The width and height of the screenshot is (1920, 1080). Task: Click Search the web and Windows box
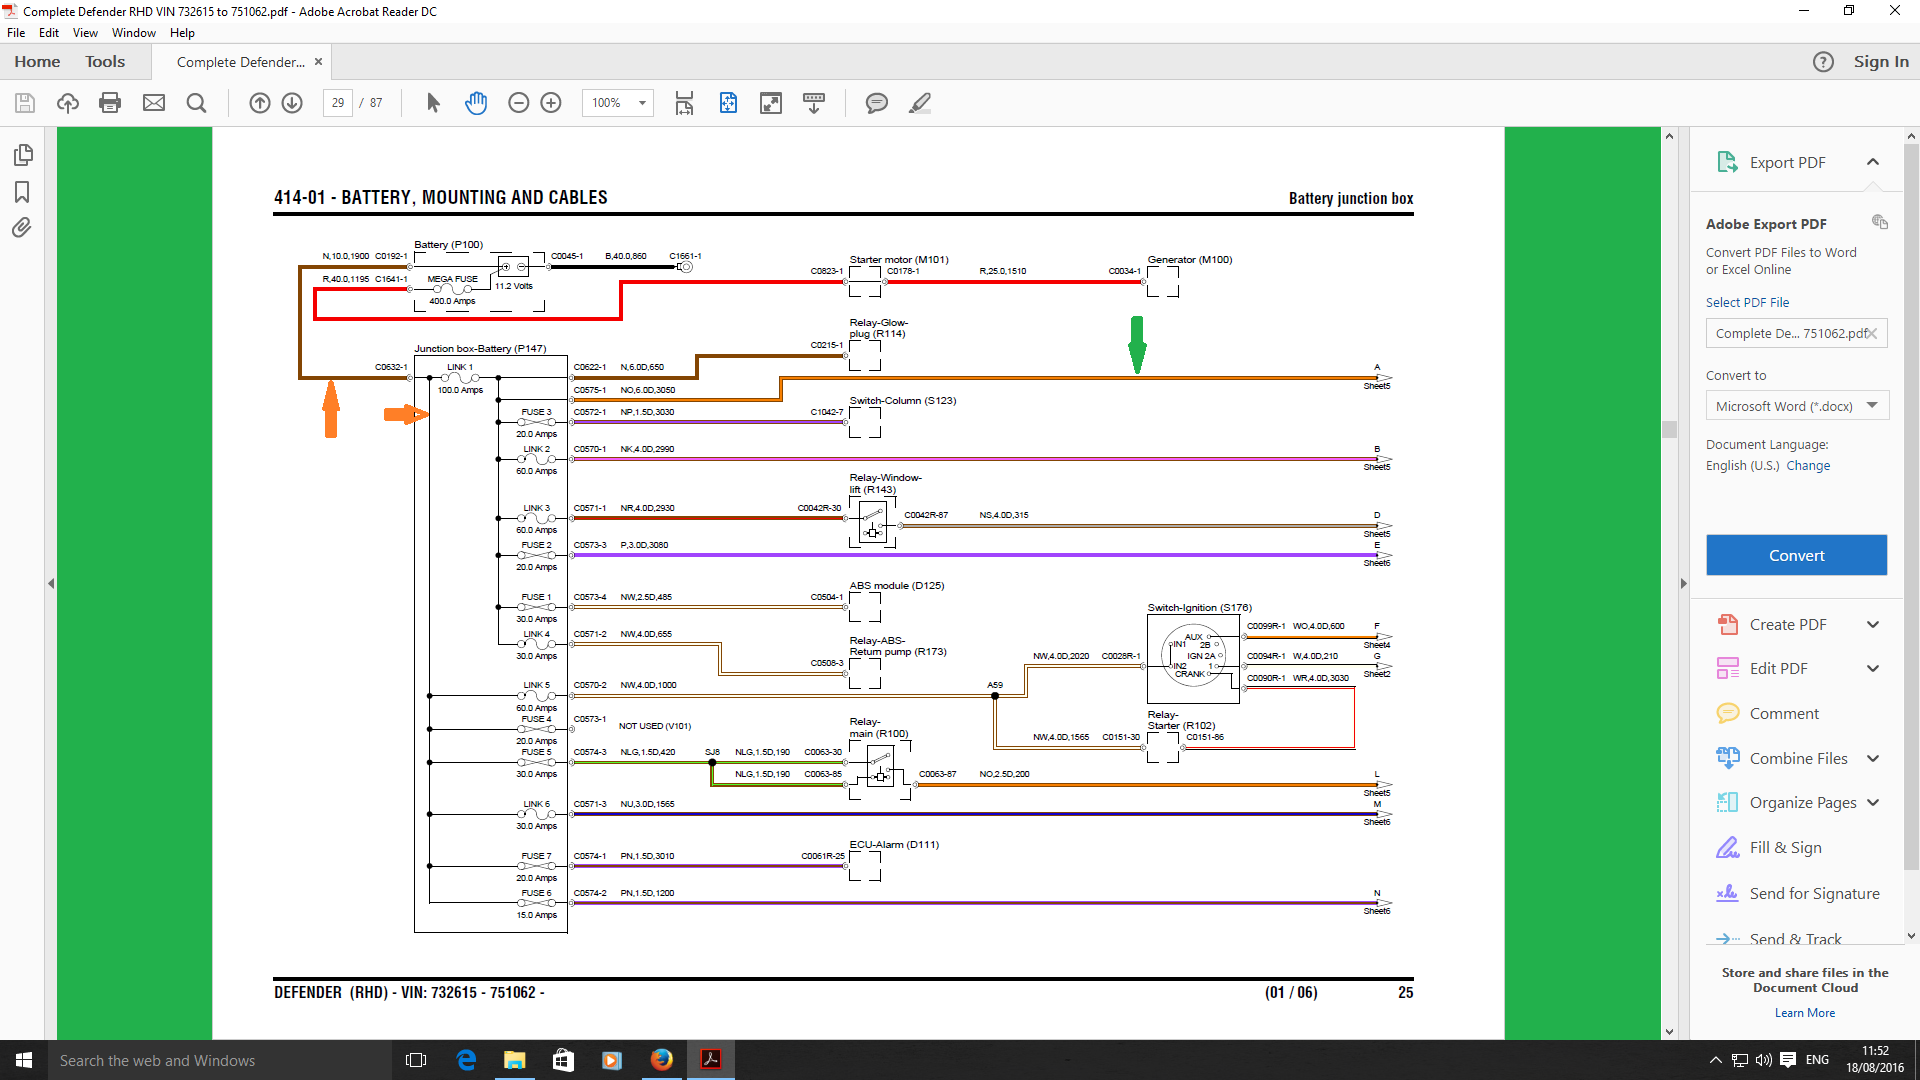tap(220, 1060)
